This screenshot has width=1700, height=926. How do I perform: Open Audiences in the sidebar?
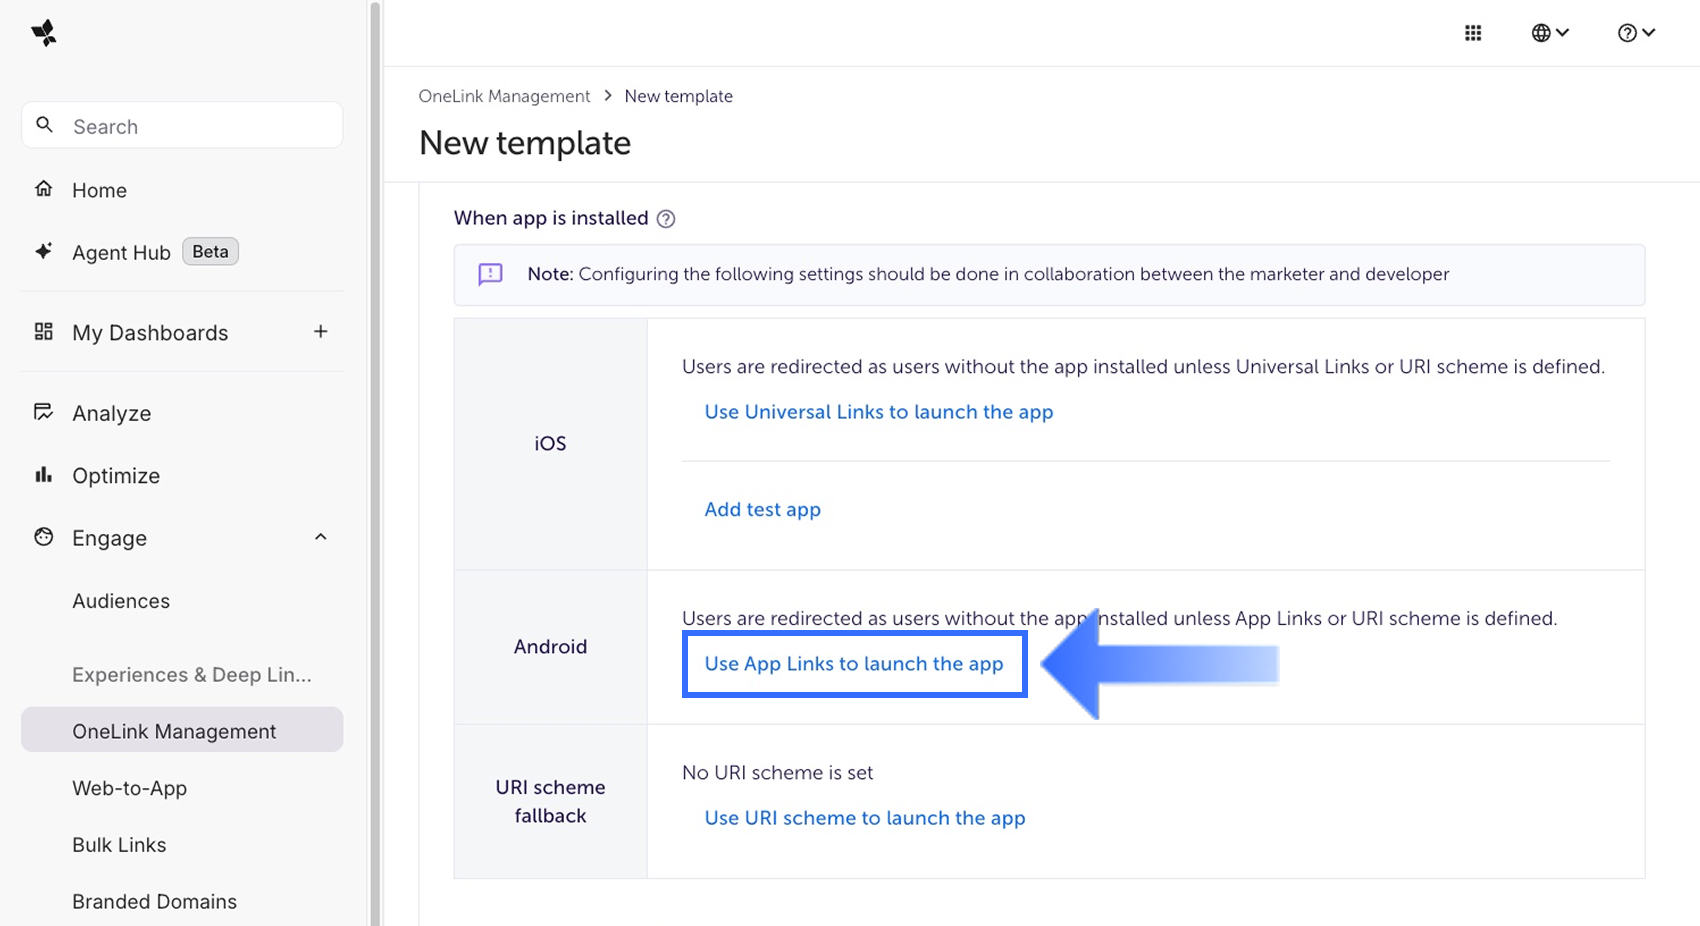[x=121, y=601]
